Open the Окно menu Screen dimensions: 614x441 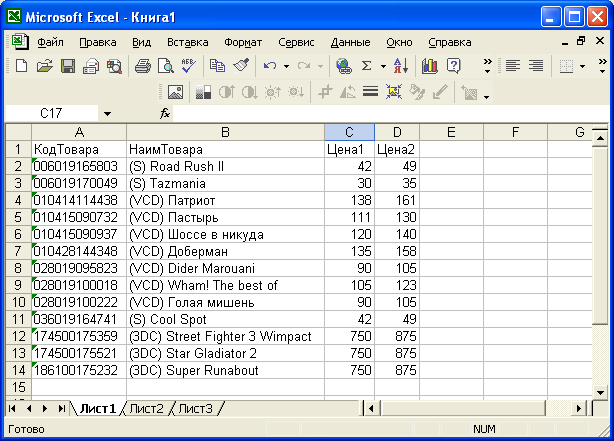pyautogui.click(x=399, y=42)
